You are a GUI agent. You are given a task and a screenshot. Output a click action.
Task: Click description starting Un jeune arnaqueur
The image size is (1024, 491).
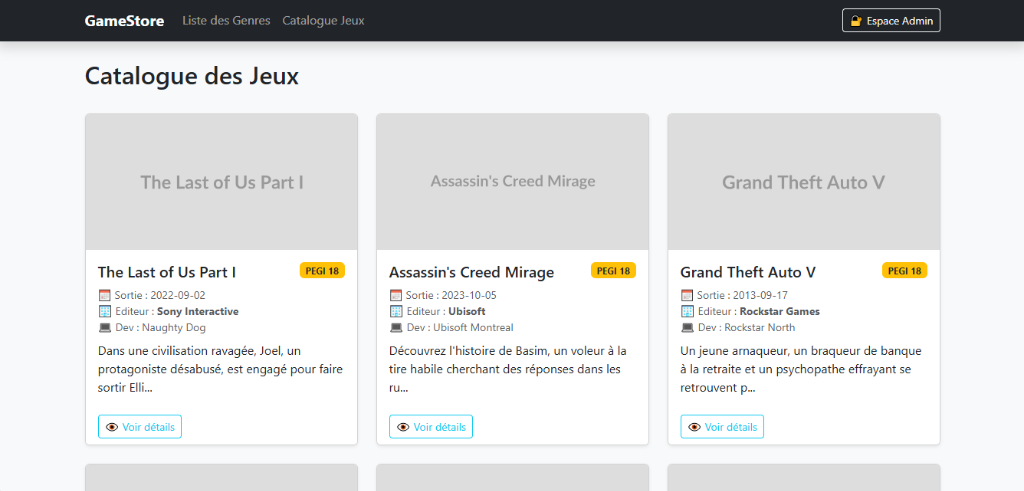(801, 370)
